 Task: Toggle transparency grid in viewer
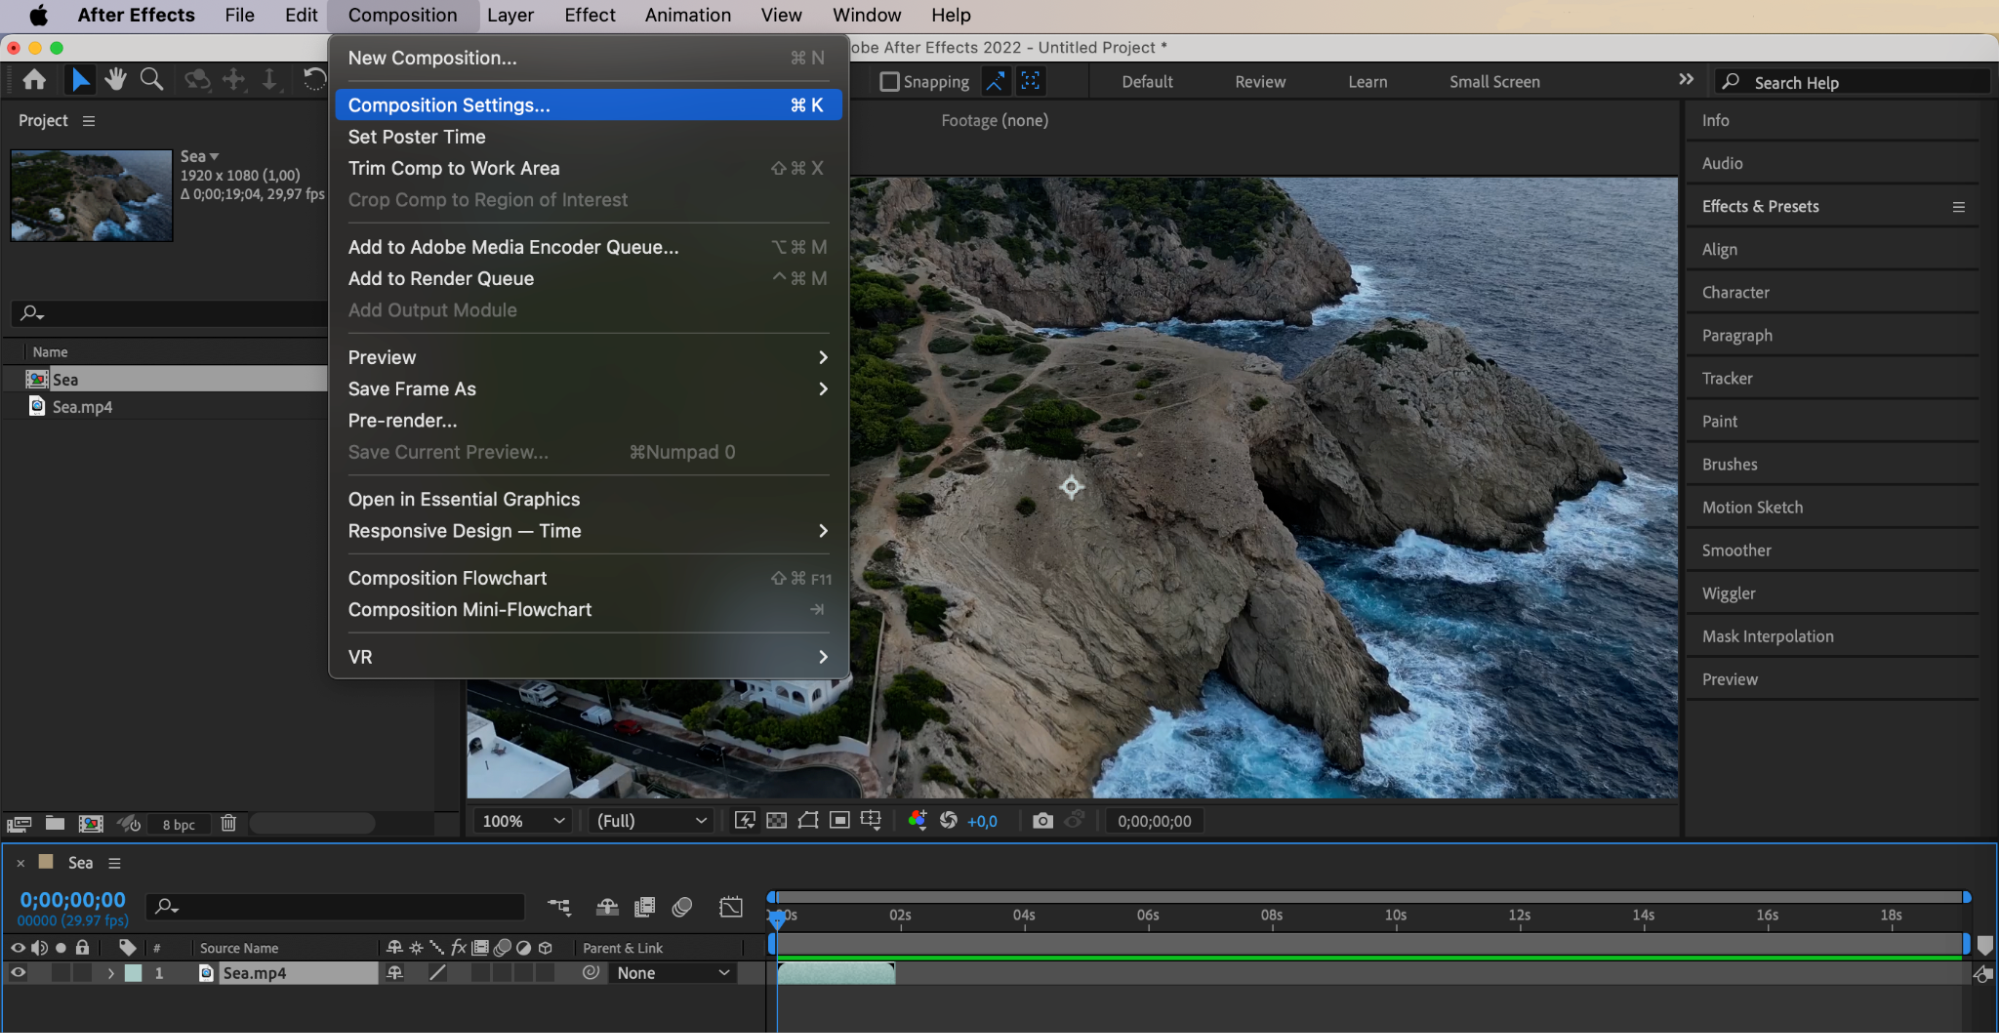(x=776, y=821)
